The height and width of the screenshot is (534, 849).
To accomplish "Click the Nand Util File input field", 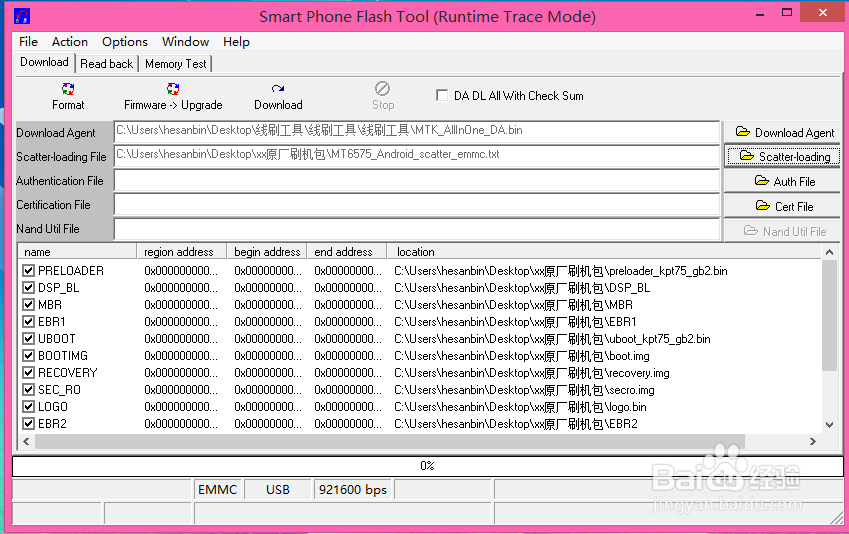I will pyautogui.click(x=416, y=229).
